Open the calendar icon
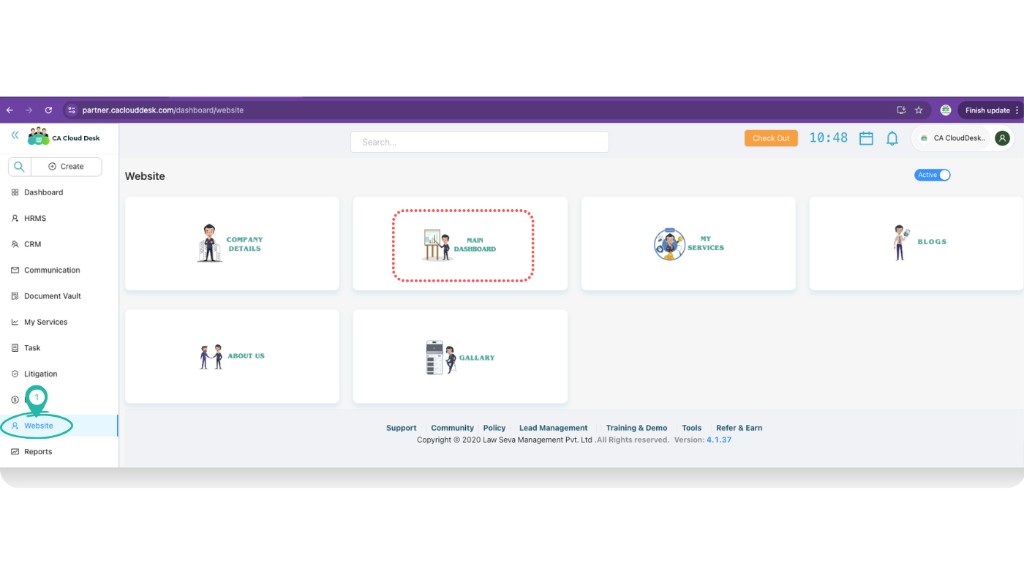Viewport: 1024px width, 585px height. [866, 138]
